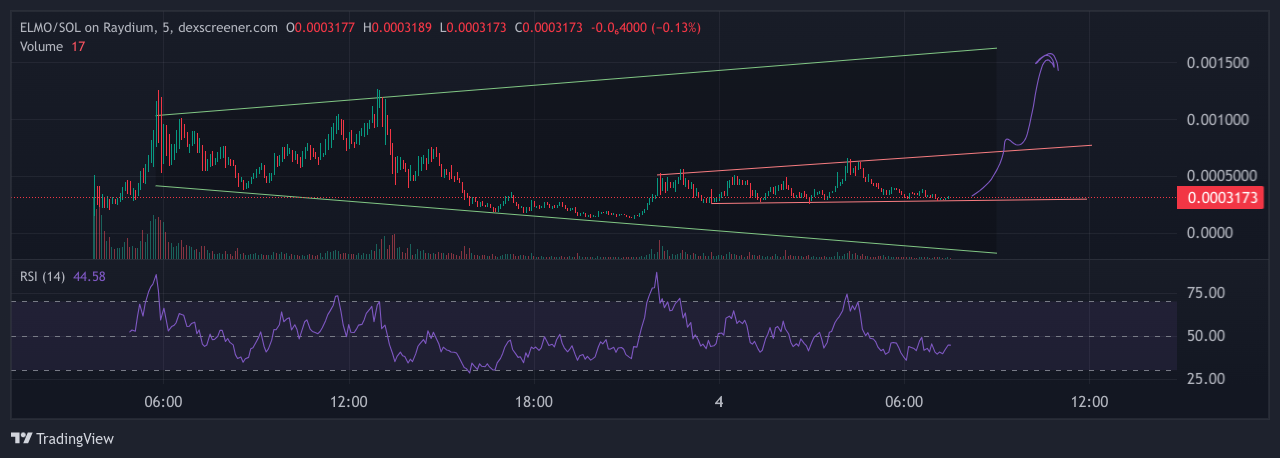Click the 0.001000 price axis label

[x=1219, y=120]
